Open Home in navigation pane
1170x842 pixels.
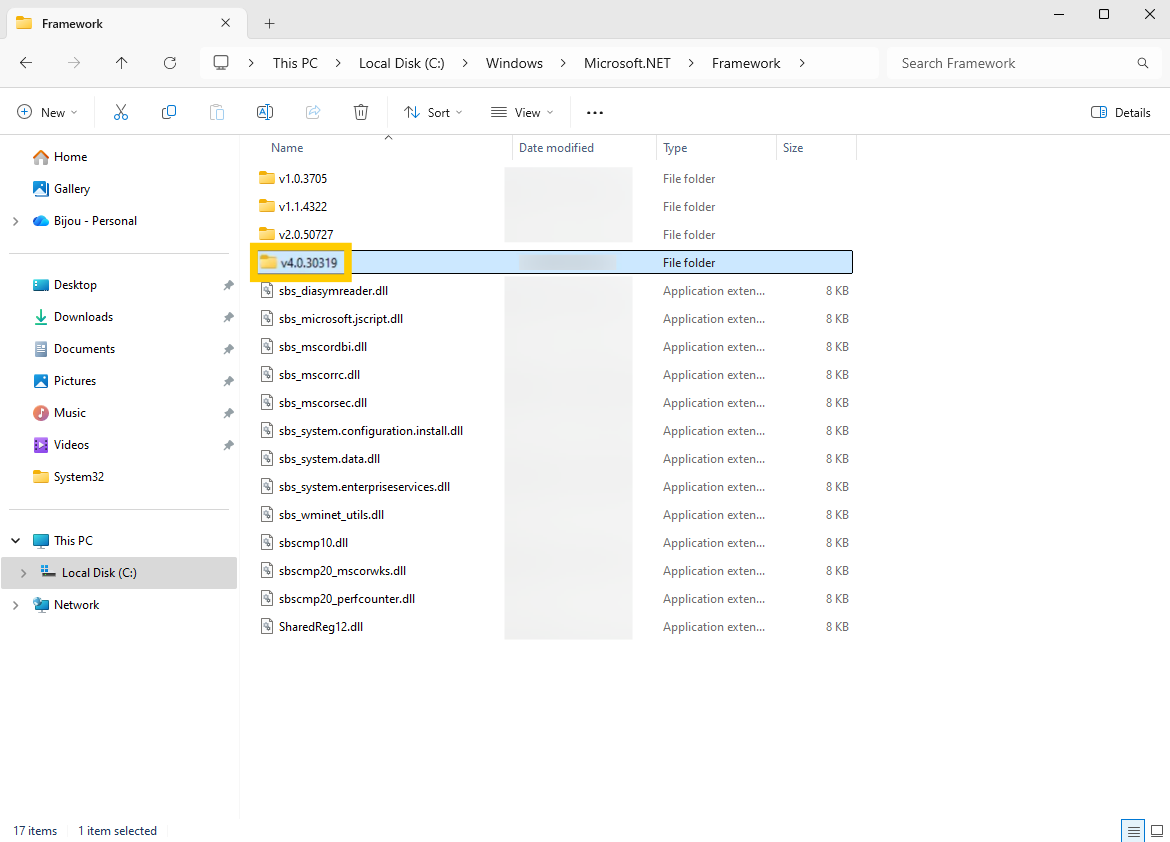click(x=70, y=157)
